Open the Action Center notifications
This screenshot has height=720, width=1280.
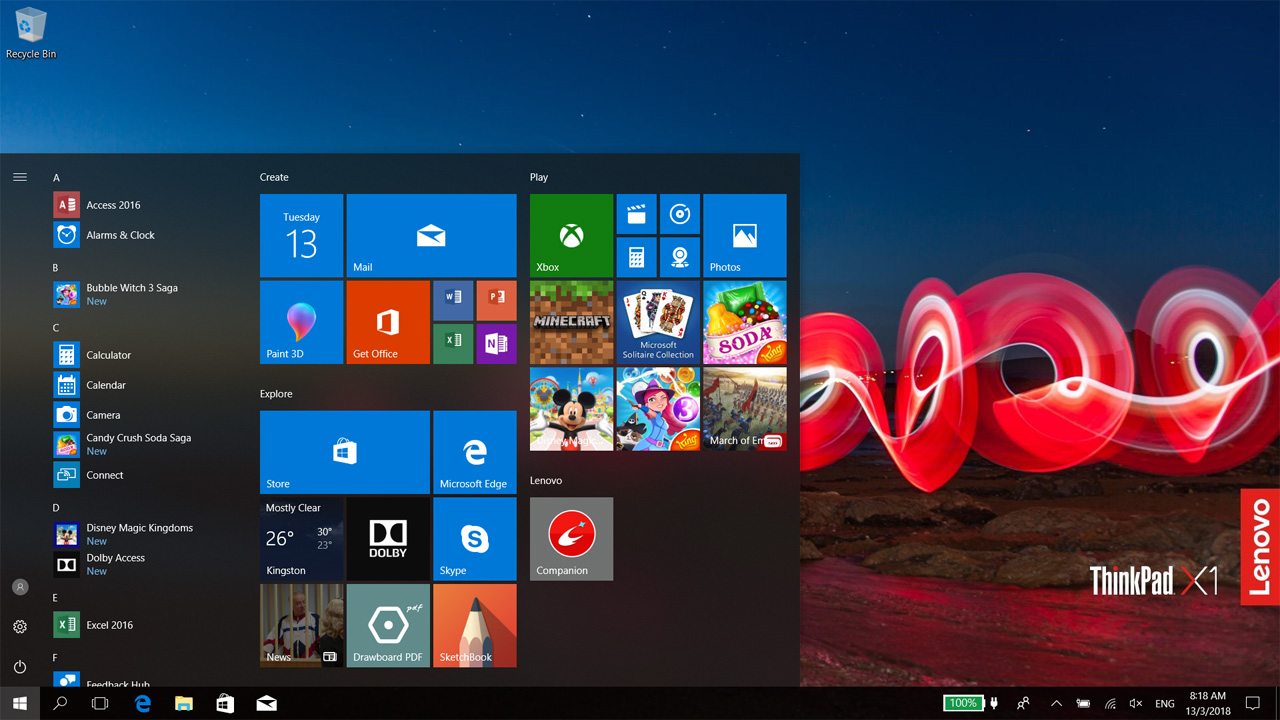click(1252, 704)
